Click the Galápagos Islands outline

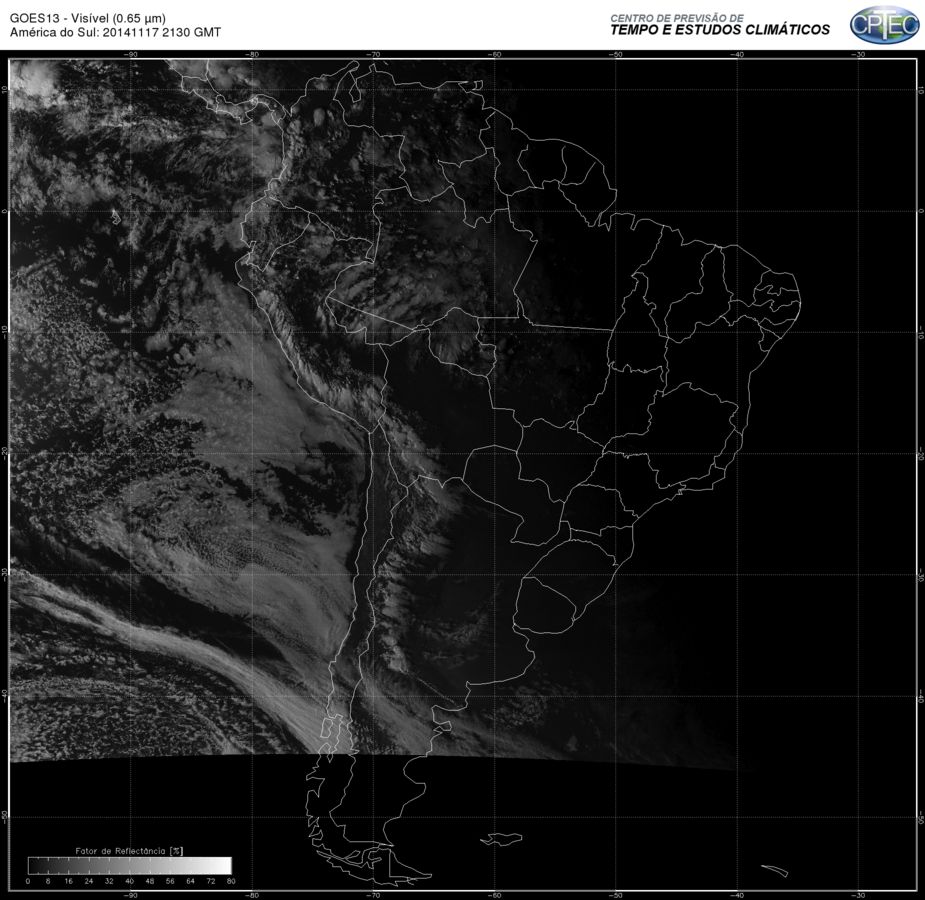(116, 217)
